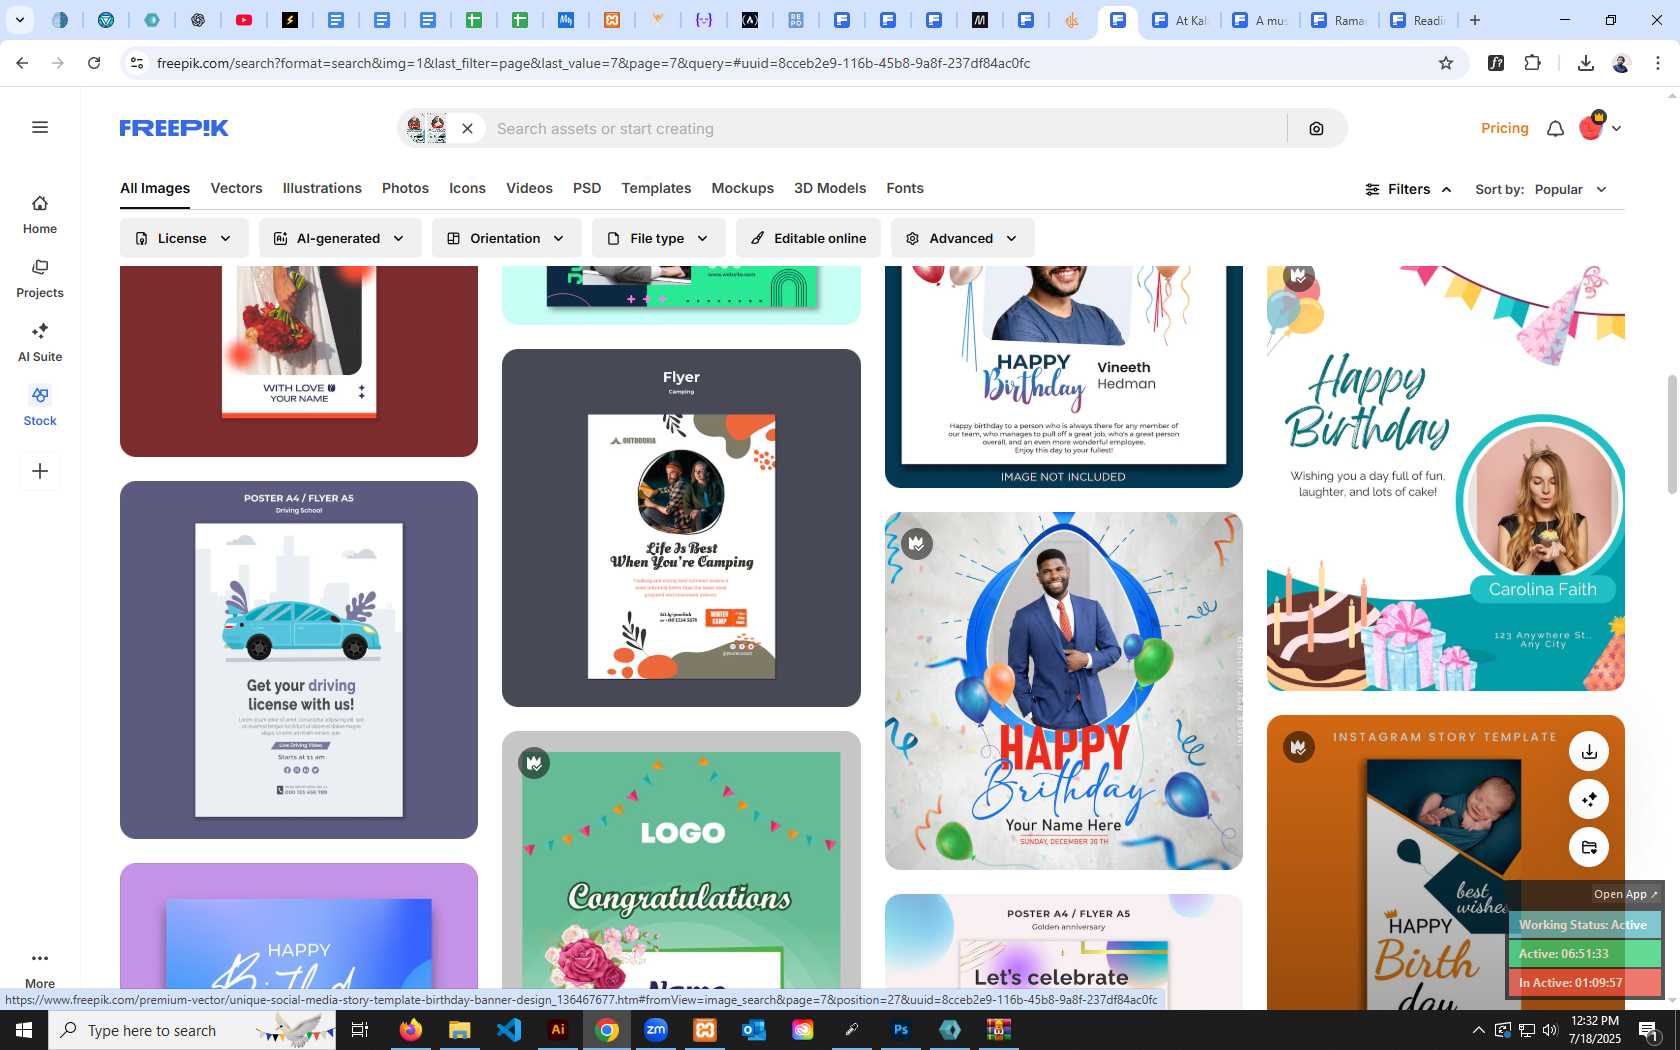Screen dimensions: 1680x1050
Task: Click the Freepik logo
Action: [x=174, y=128]
